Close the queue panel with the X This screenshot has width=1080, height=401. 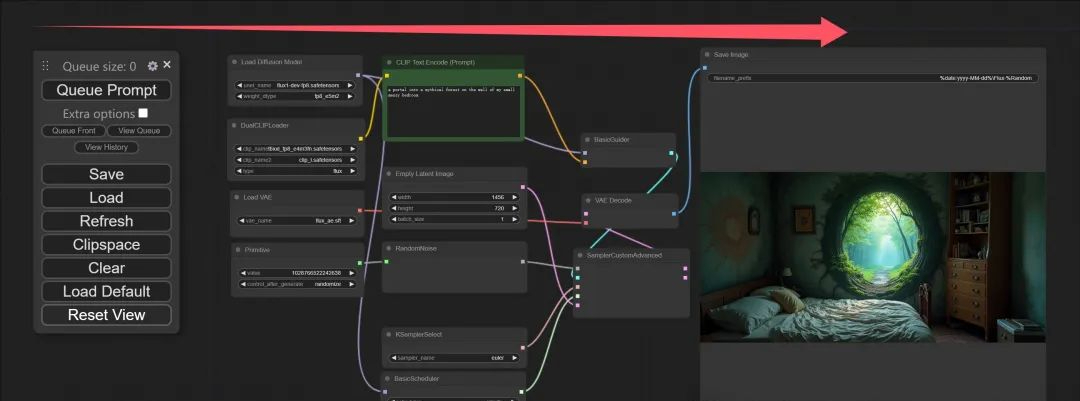click(x=167, y=65)
